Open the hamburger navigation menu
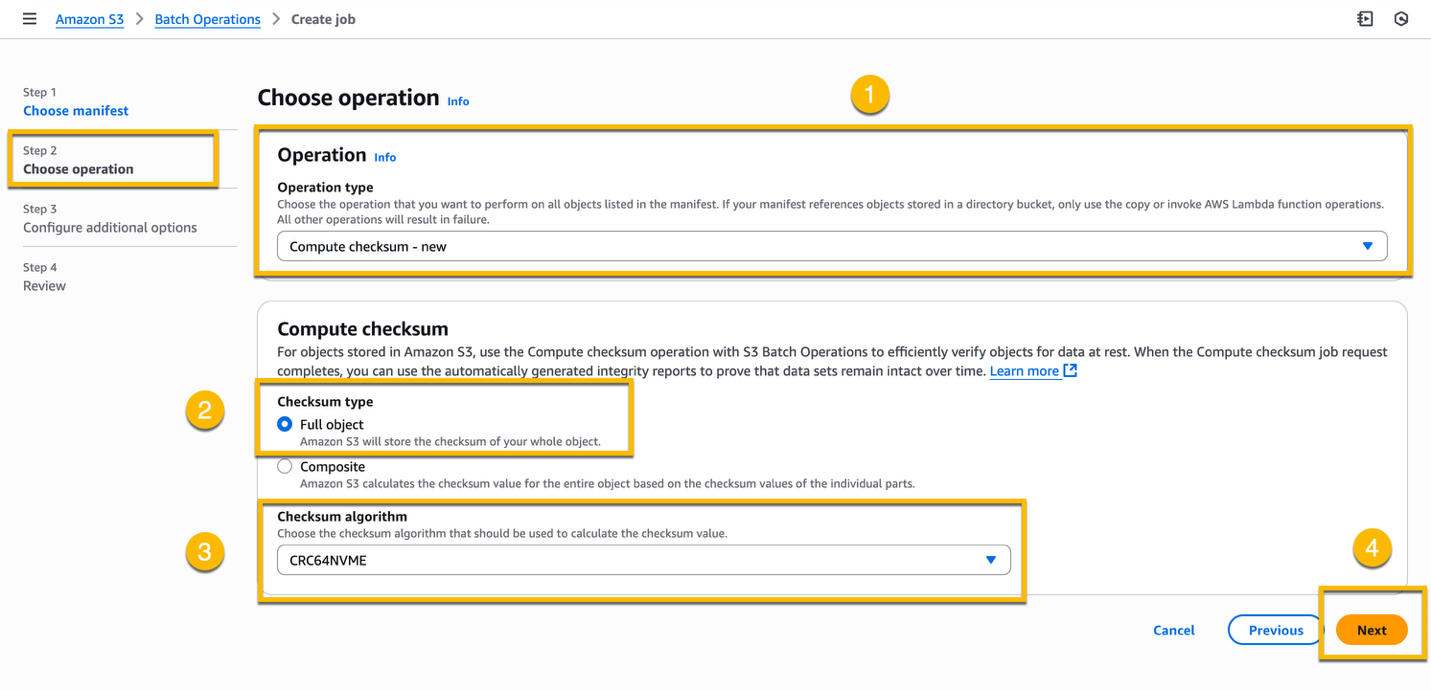 [x=30, y=19]
